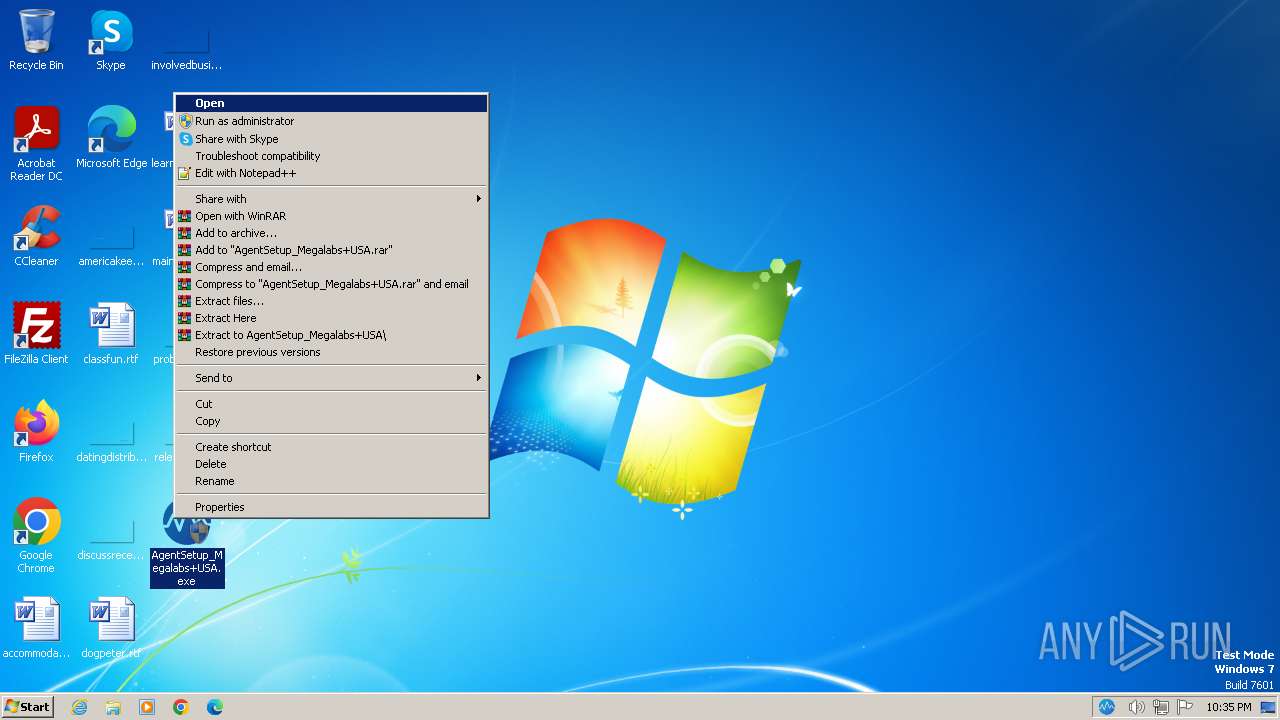This screenshot has width=1280, height=720.
Task: Select classfun.rtf document icon
Action: click(x=111, y=334)
